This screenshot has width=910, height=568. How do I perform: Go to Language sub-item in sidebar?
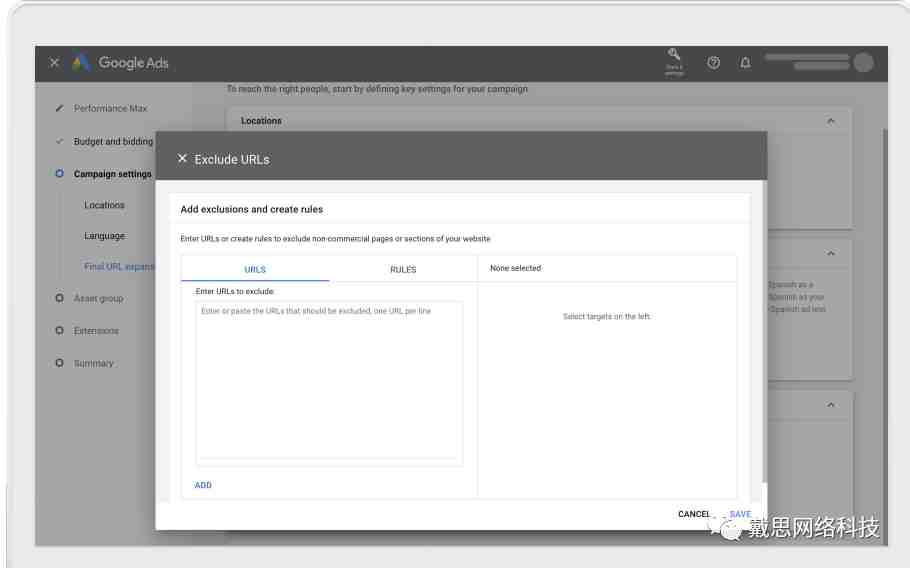pos(104,236)
